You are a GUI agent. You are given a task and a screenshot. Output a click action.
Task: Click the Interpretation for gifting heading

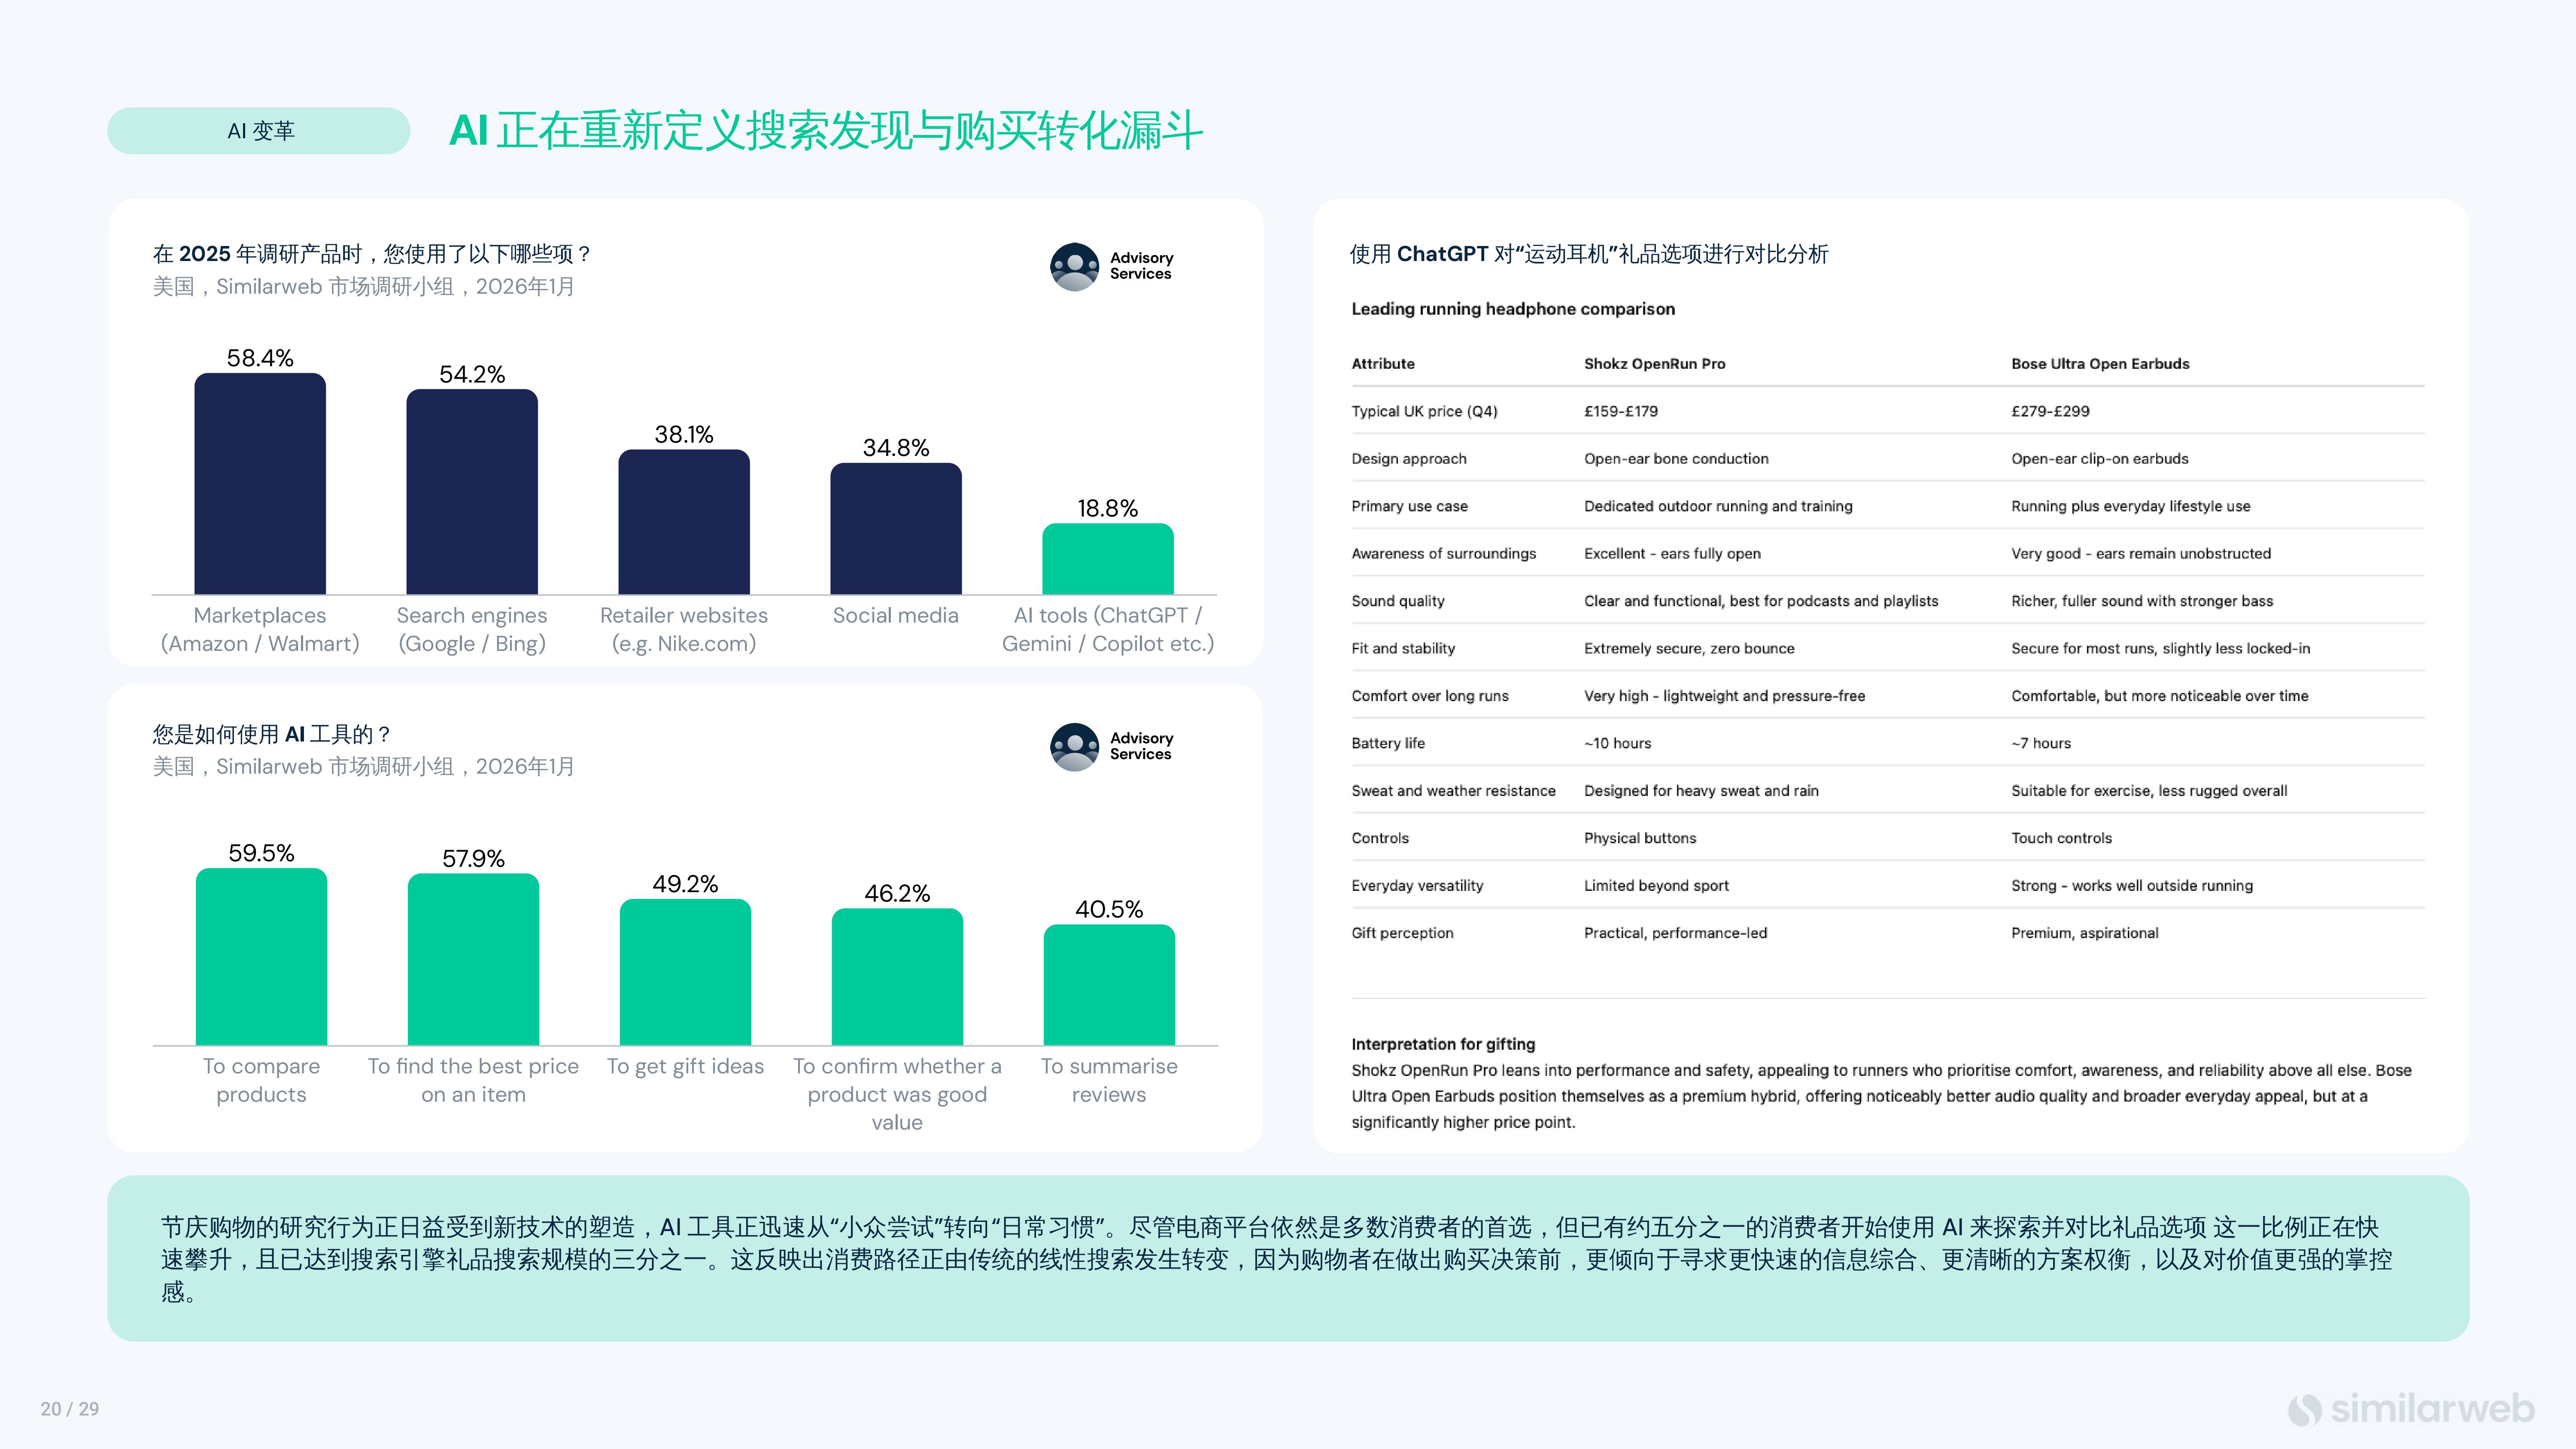pyautogui.click(x=1443, y=1044)
